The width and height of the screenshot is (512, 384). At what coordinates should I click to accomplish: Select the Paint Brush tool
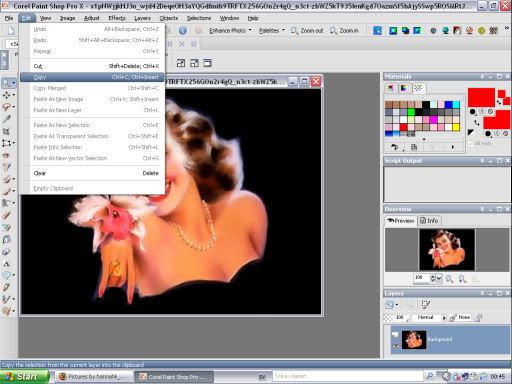[x=6, y=191]
